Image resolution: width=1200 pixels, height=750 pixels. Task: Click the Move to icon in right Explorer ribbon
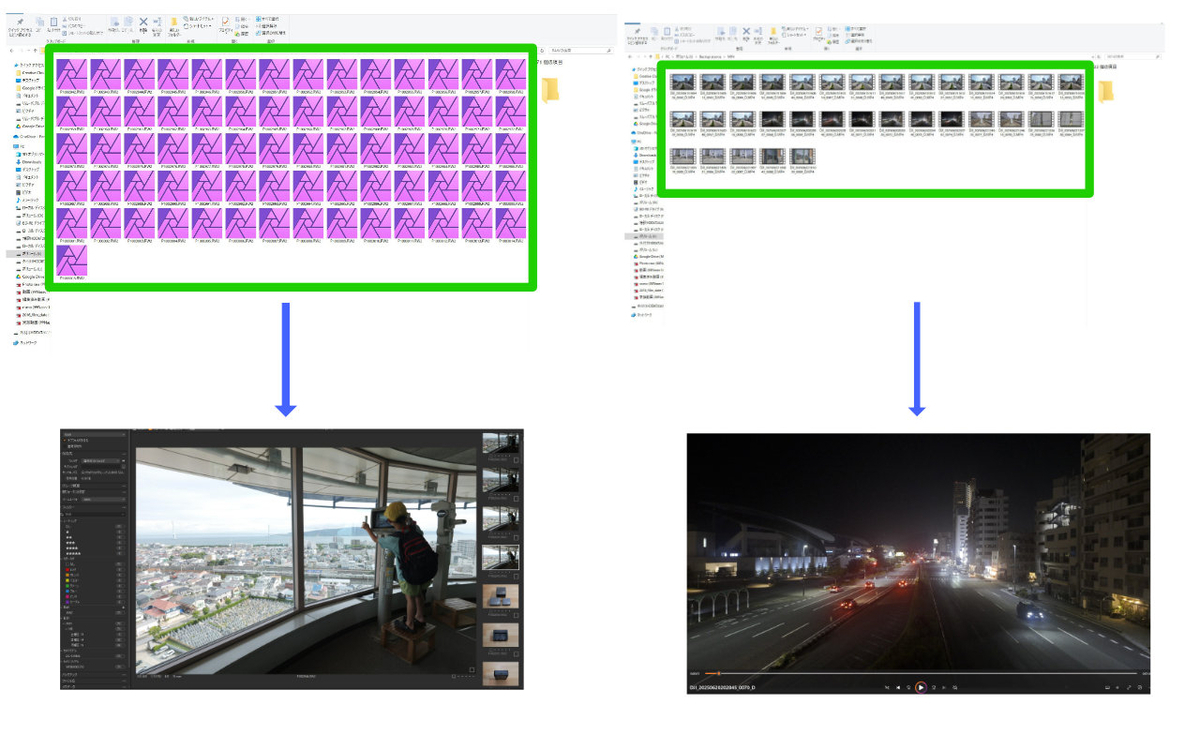point(721,32)
